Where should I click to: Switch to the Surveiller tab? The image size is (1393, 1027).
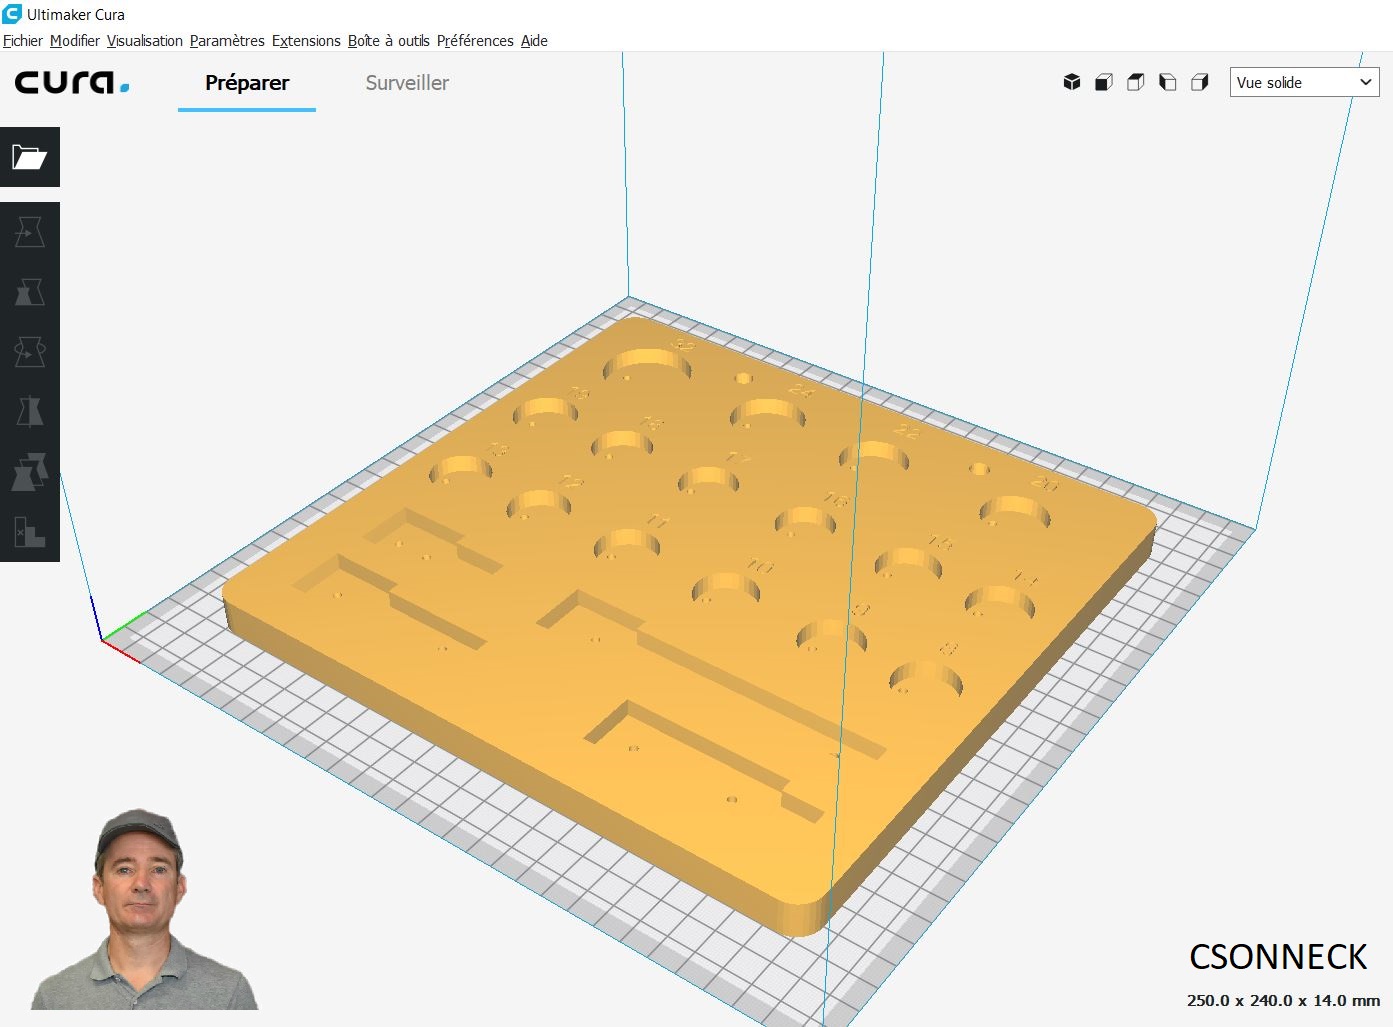pyautogui.click(x=407, y=83)
